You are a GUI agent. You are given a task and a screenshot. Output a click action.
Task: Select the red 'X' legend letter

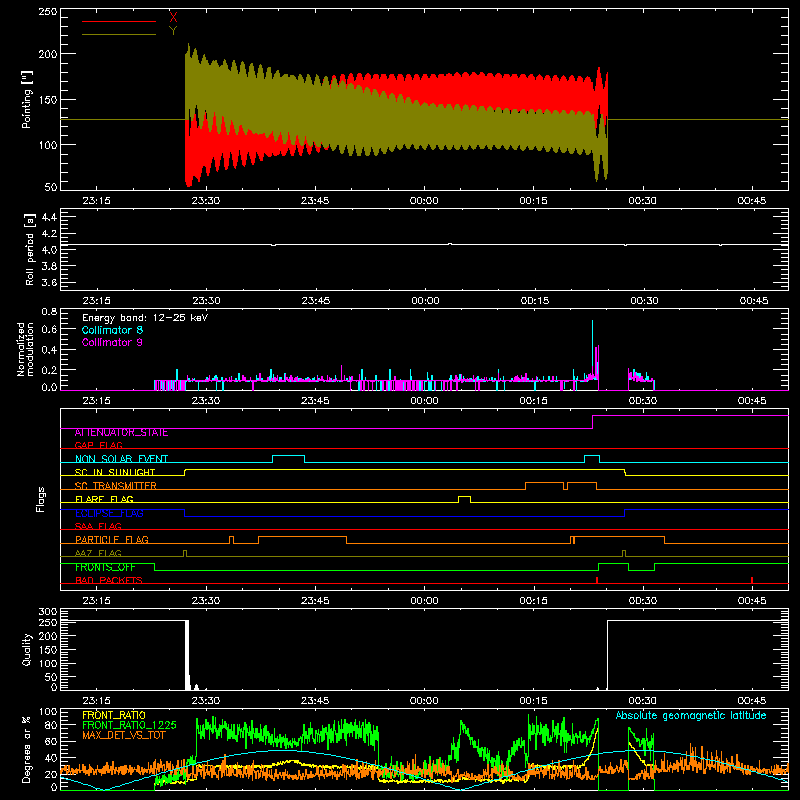(x=173, y=17)
